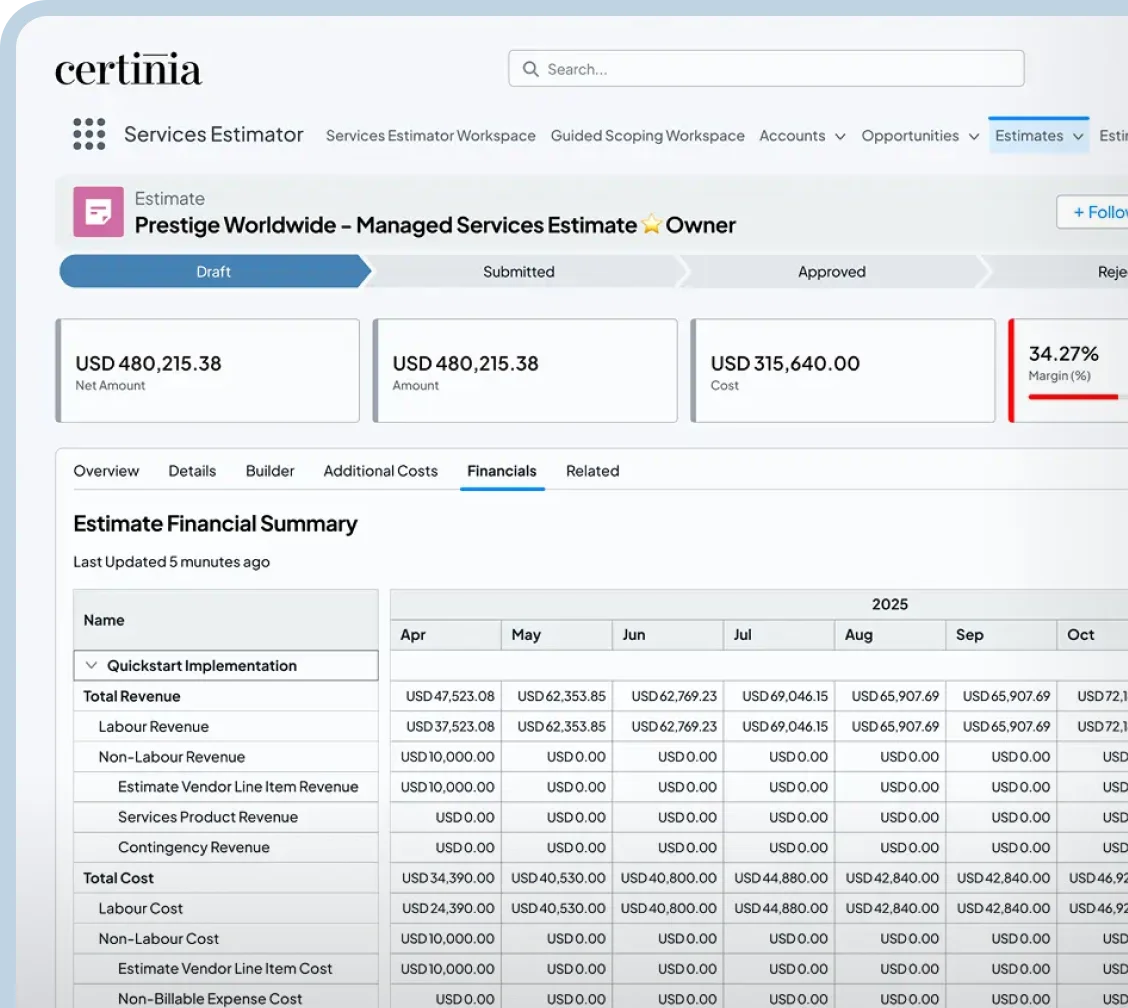The width and height of the screenshot is (1128, 1008).
Task: Select the Additional Costs tab
Action: pos(380,471)
